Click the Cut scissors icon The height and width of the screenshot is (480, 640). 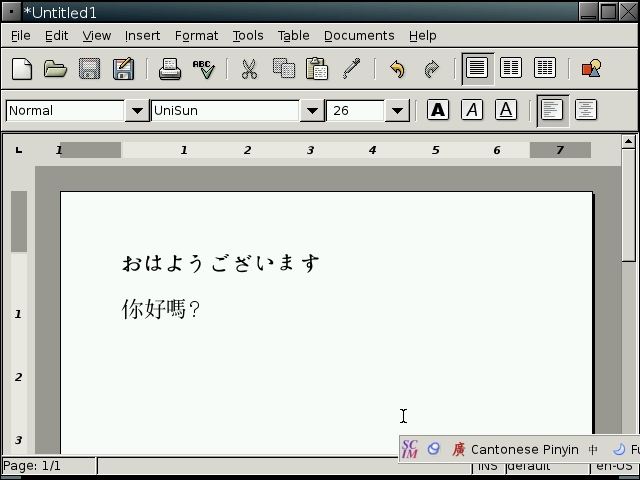[x=249, y=69]
